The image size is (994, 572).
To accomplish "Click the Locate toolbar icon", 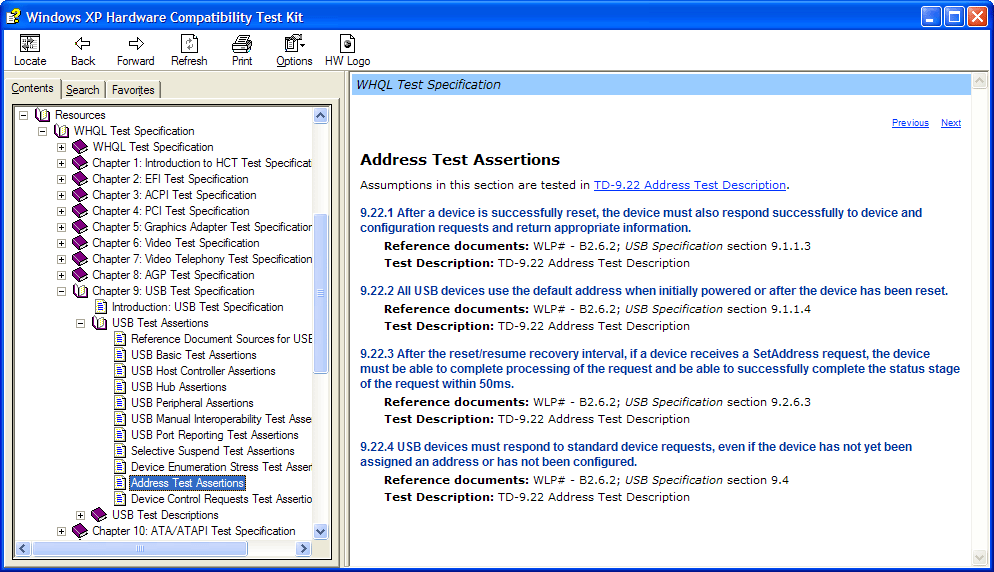I will click(x=30, y=44).
